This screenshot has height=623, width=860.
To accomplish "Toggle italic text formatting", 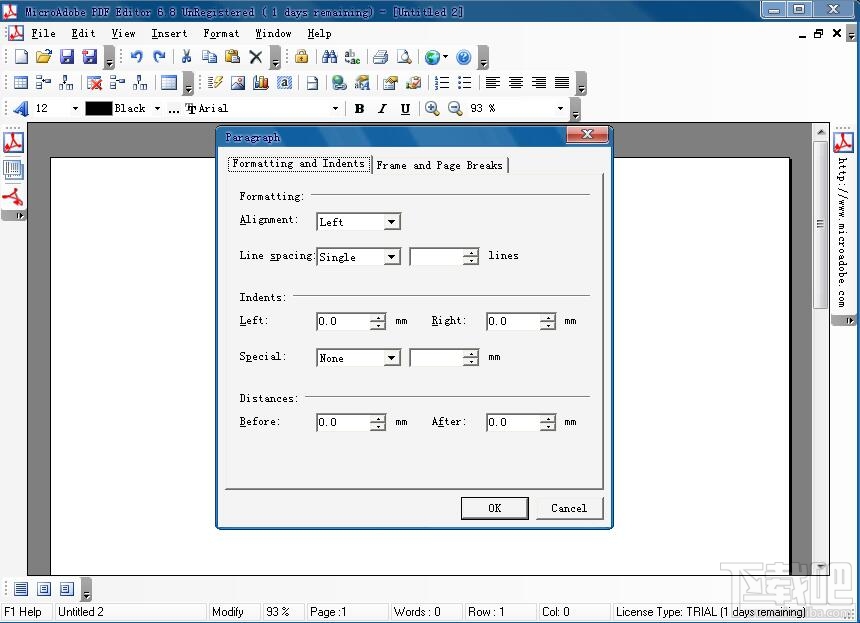I will pos(382,108).
